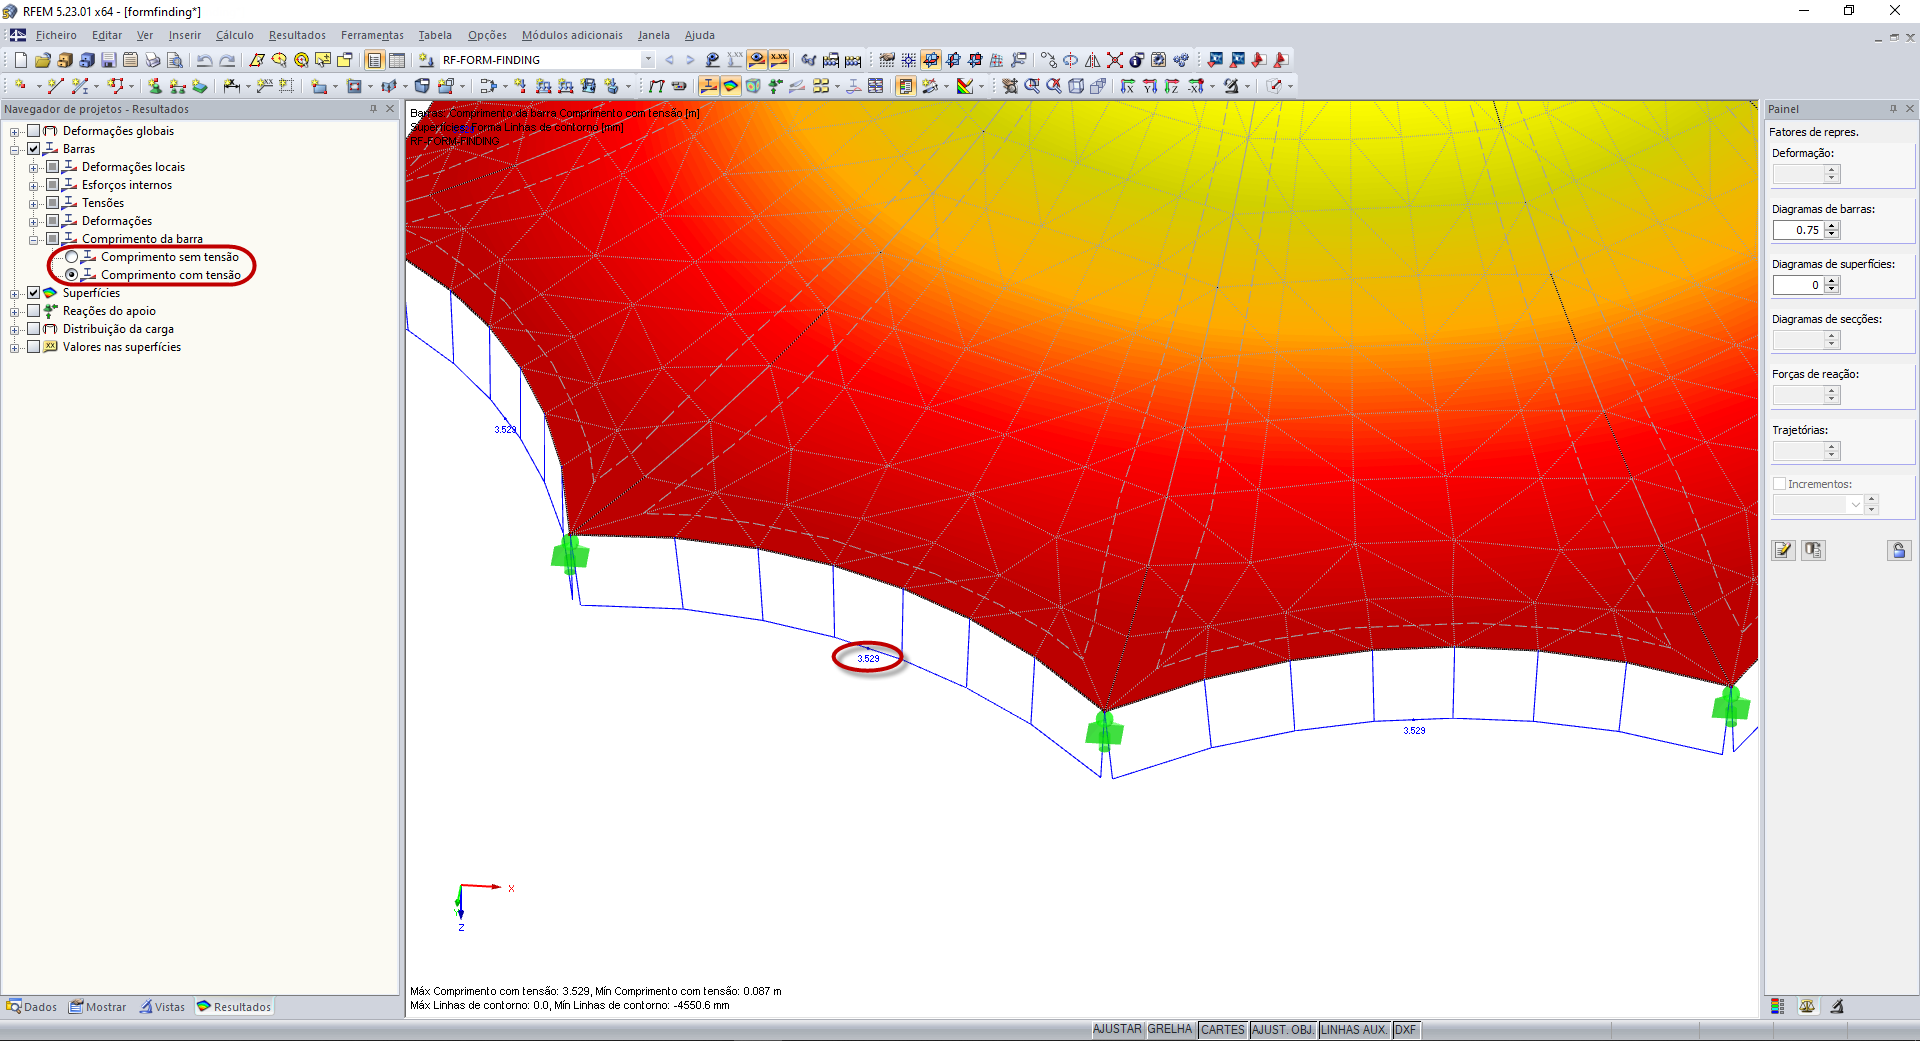The image size is (1920, 1041).
Task: Click the lock icon in the panel
Action: [1899, 550]
